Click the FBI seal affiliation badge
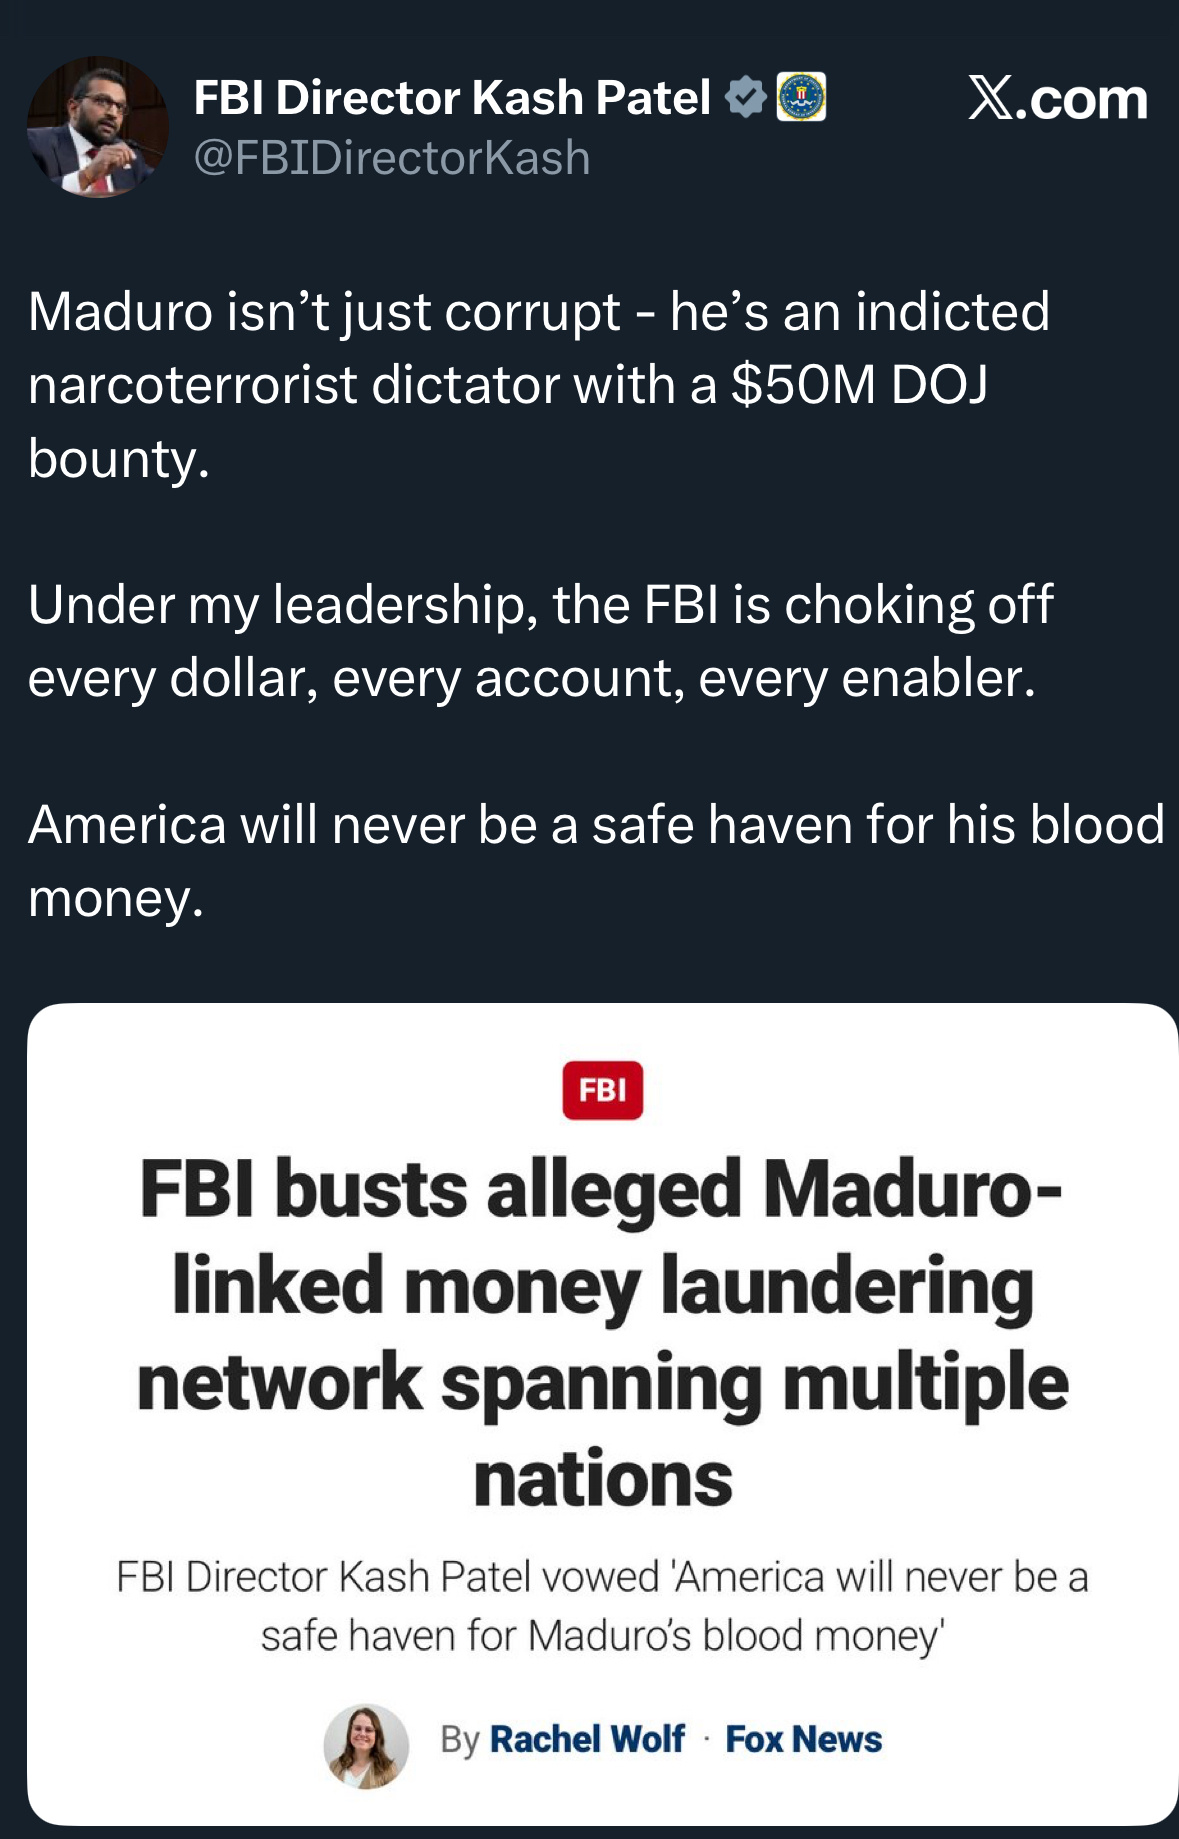Image resolution: width=1179 pixels, height=1839 pixels. (x=801, y=98)
